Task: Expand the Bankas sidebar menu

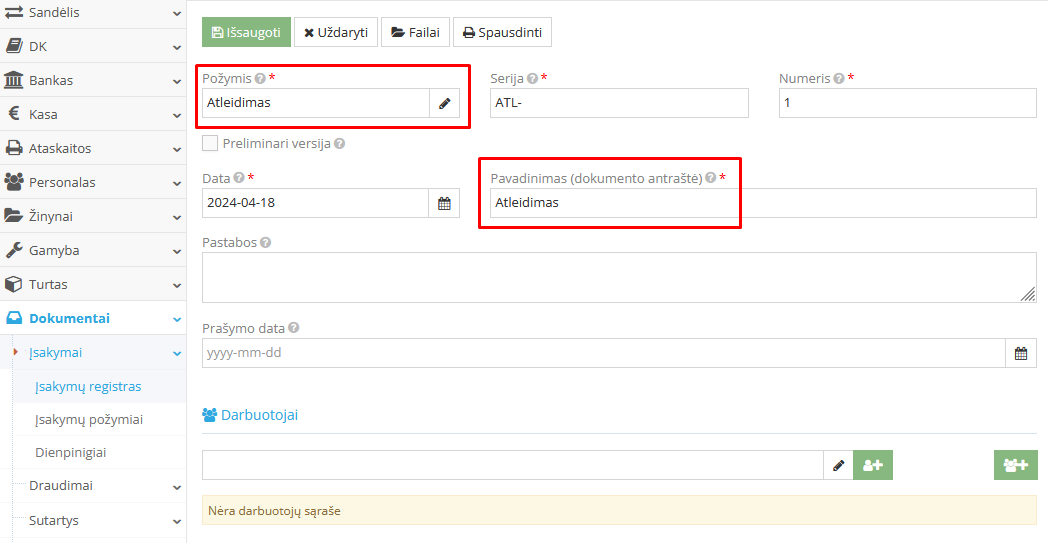Action: [x=92, y=80]
